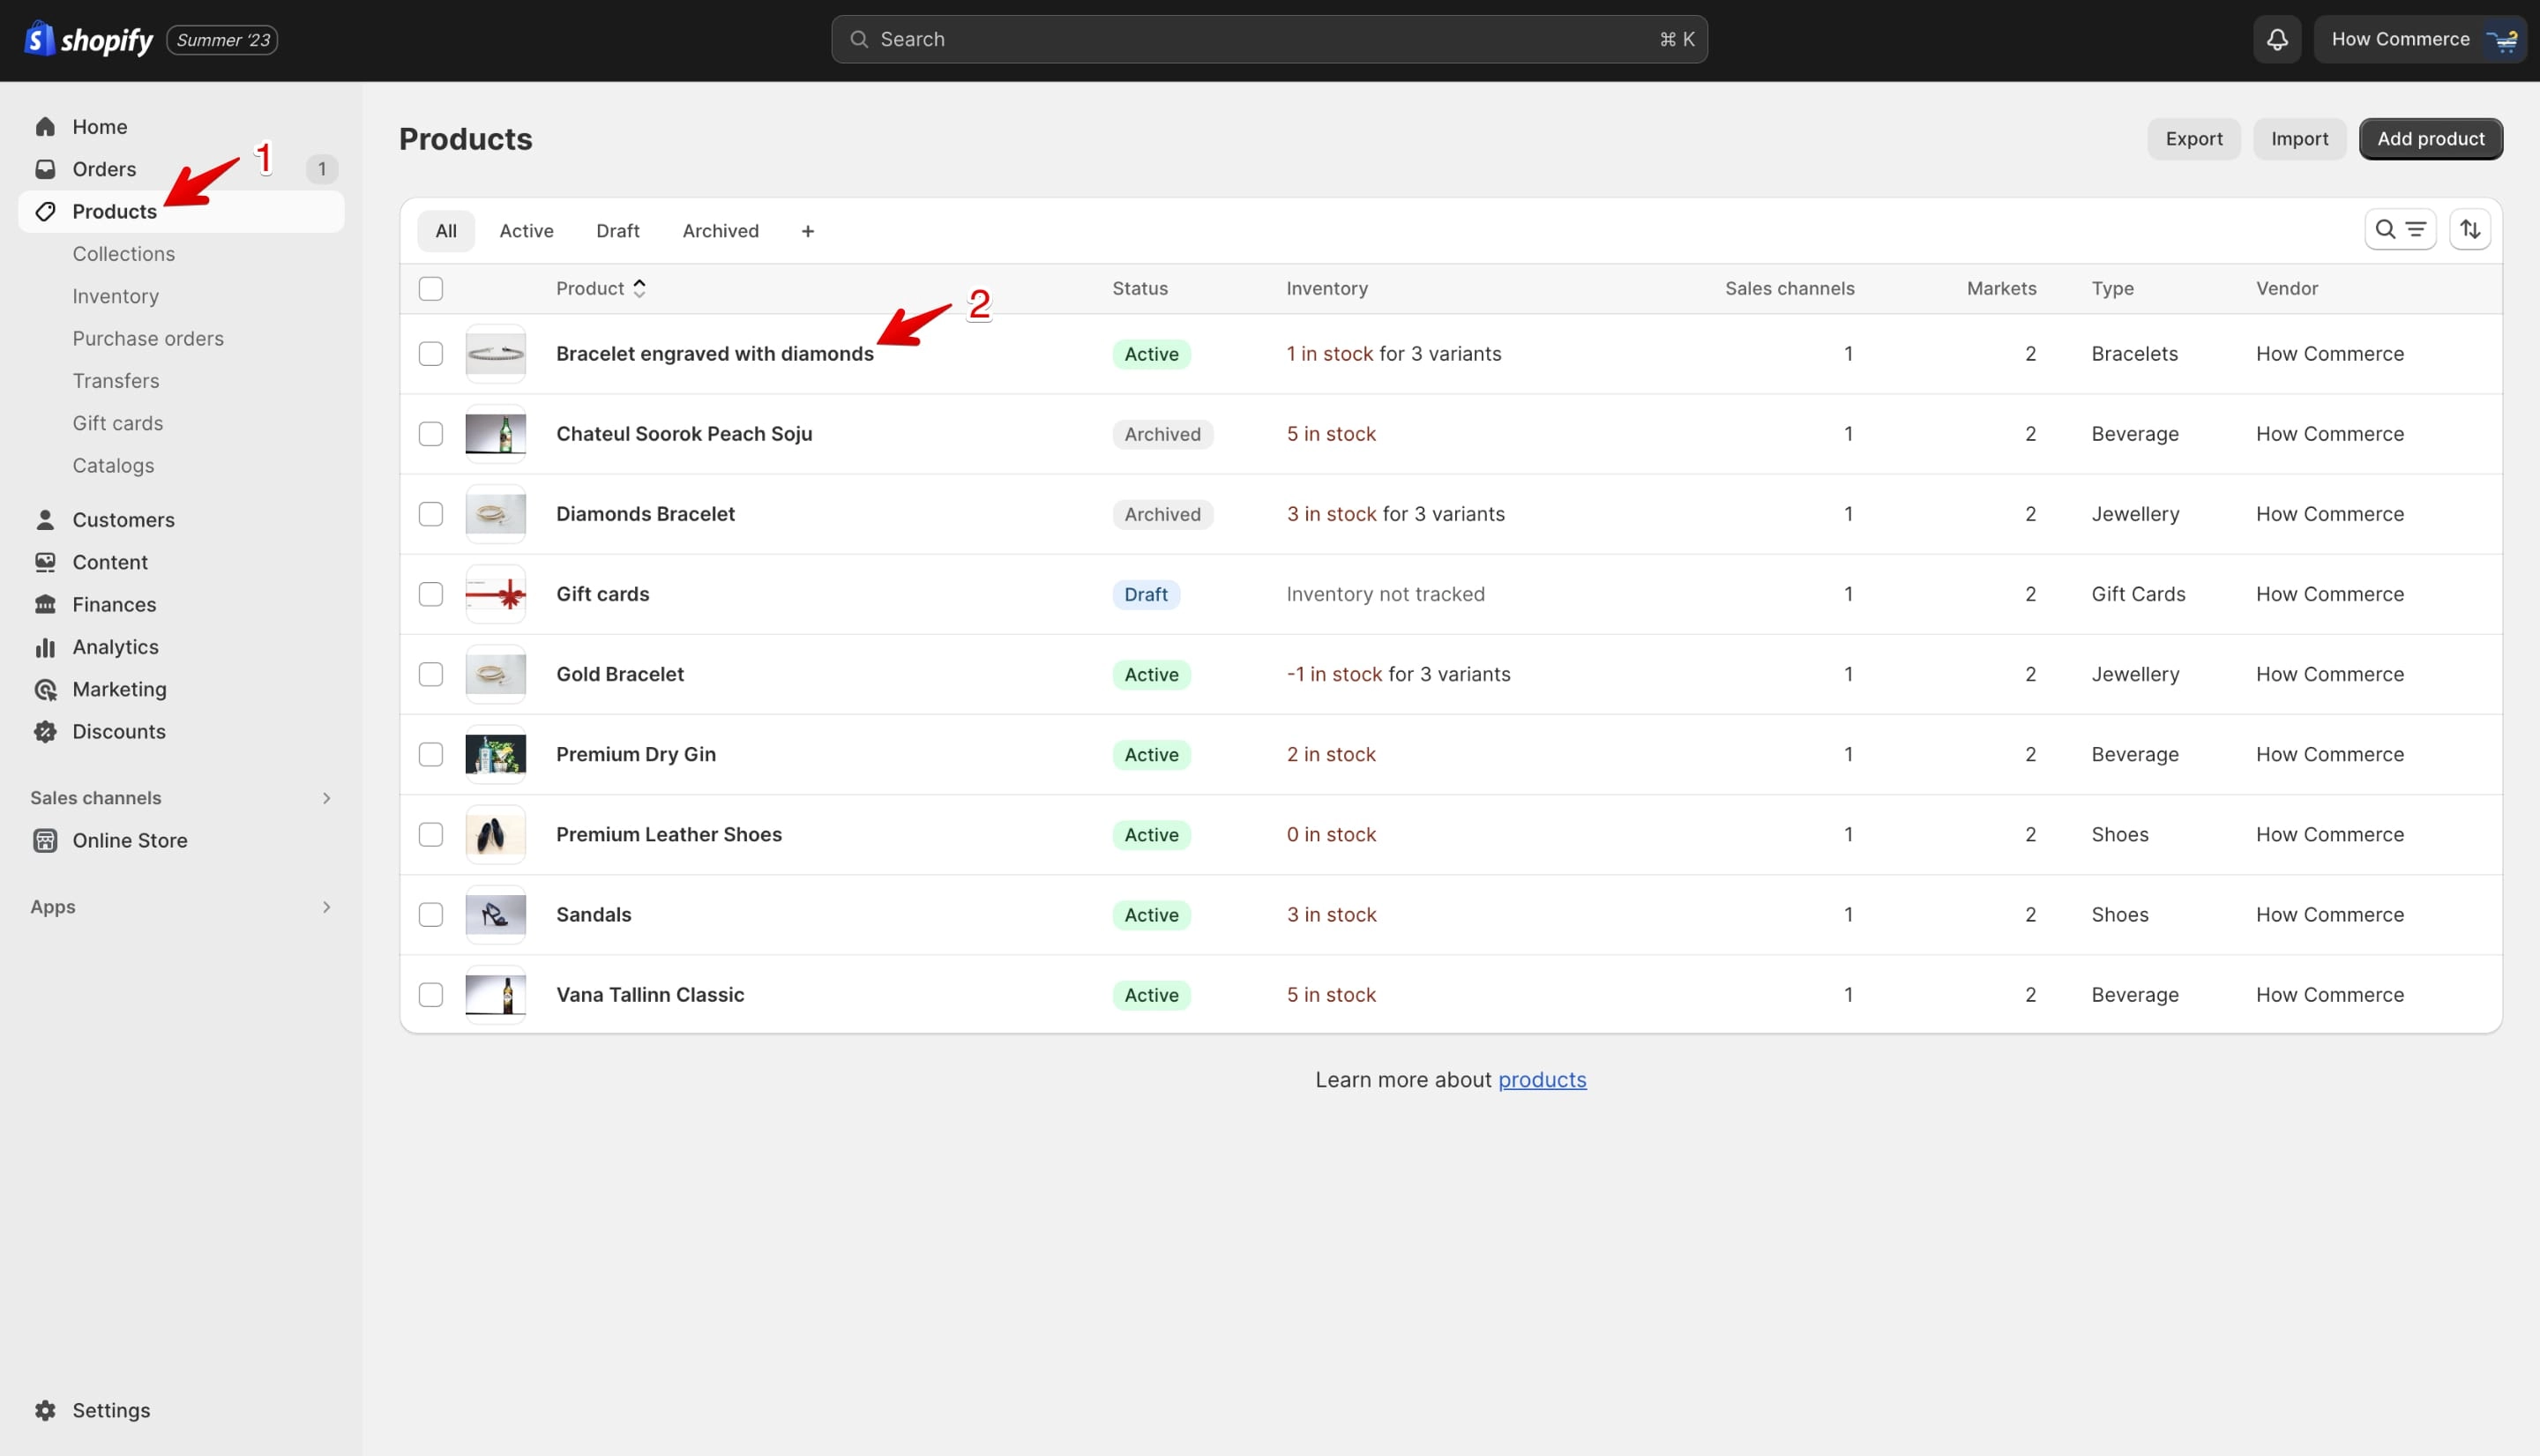This screenshot has height=1456, width=2540.
Task: Open the How Commerce account menu
Action: (x=2420, y=39)
